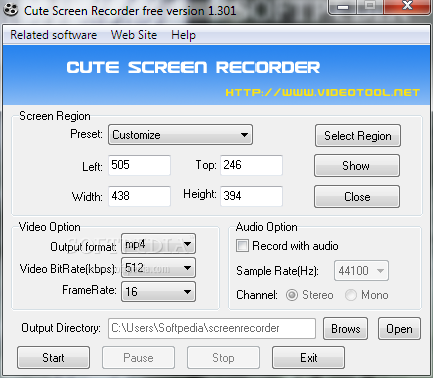
Task: Open the Help menu
Action: pos(183,35)
